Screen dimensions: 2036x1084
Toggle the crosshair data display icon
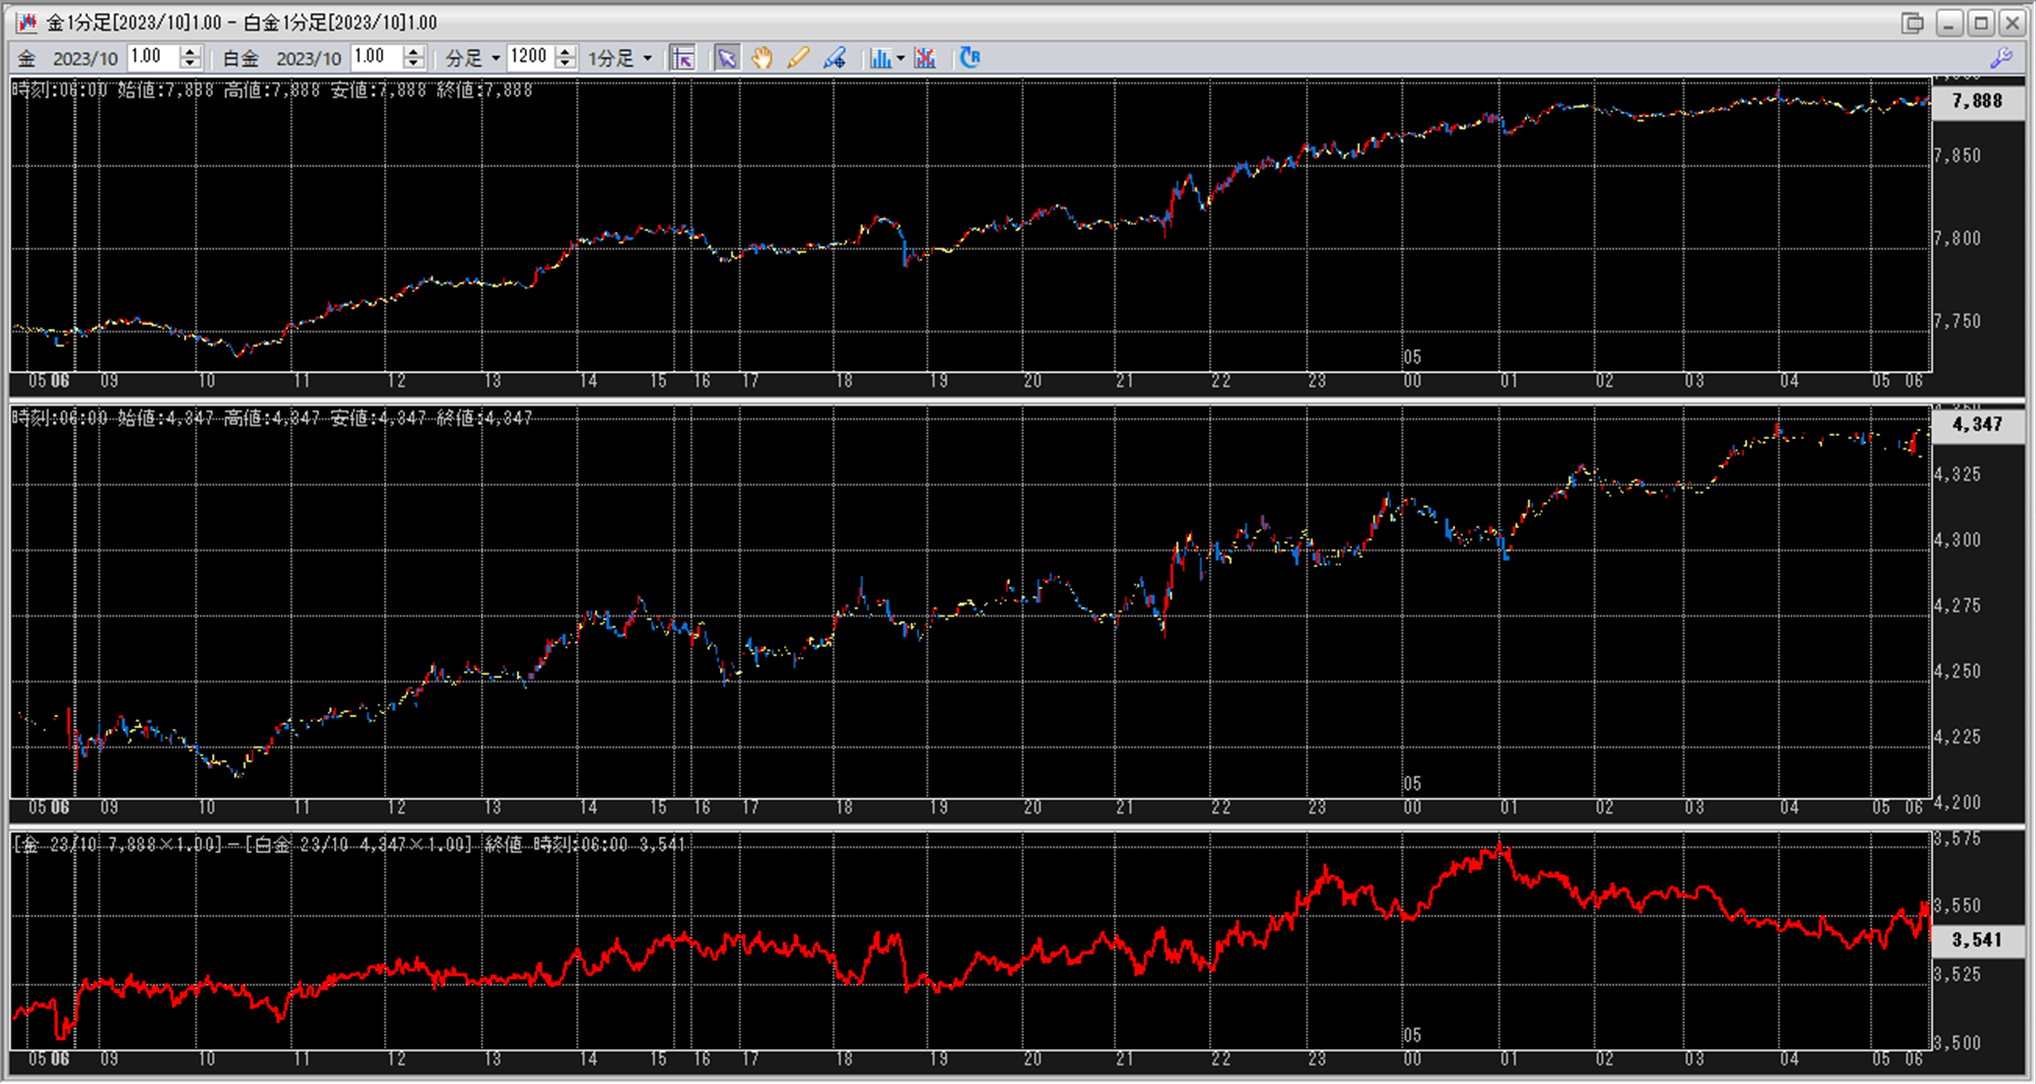click(x=683, y=58)
